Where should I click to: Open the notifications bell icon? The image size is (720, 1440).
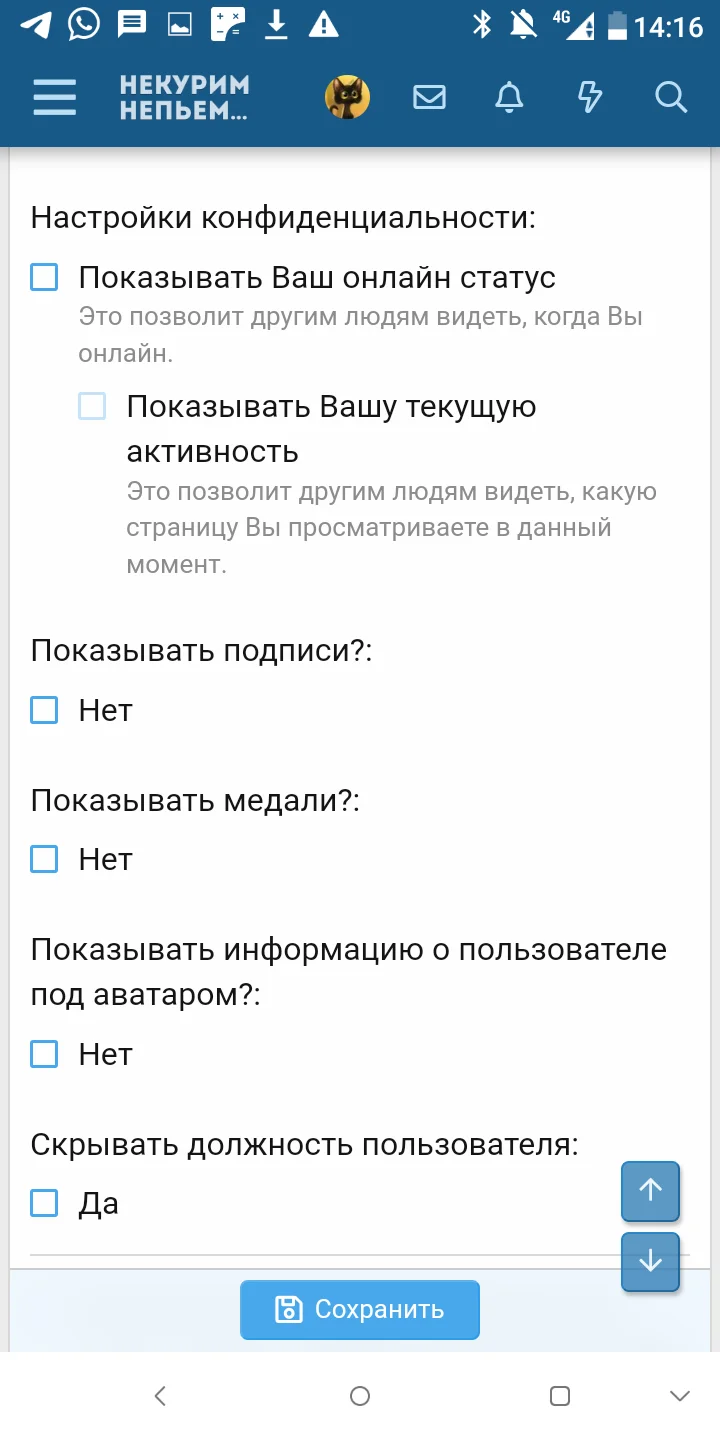[x=509, y=97]
